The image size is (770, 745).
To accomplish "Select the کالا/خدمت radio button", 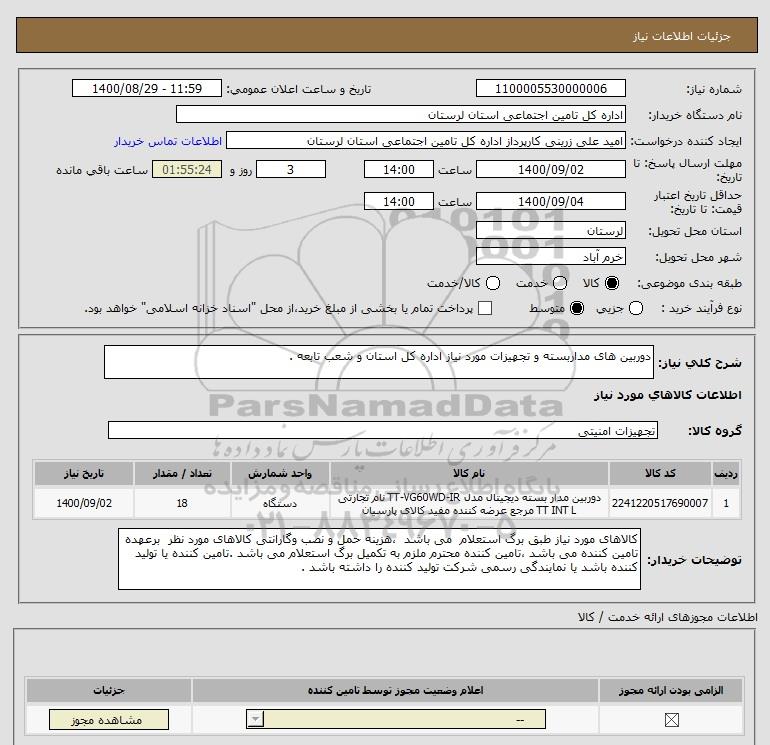I will (x=493, y=283).
